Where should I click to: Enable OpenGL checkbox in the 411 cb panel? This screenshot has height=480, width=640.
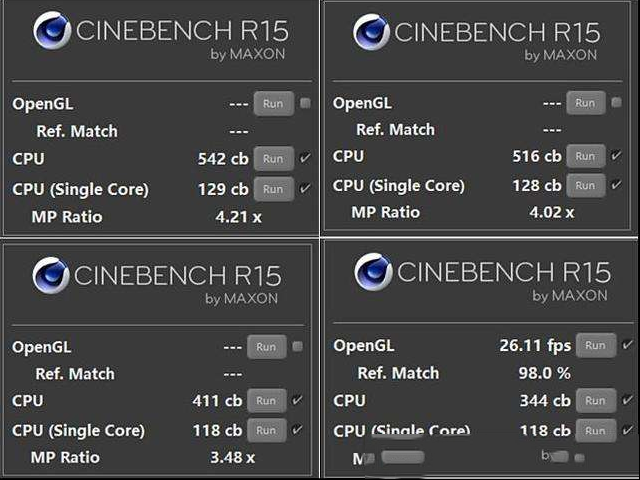pos(298,347)
